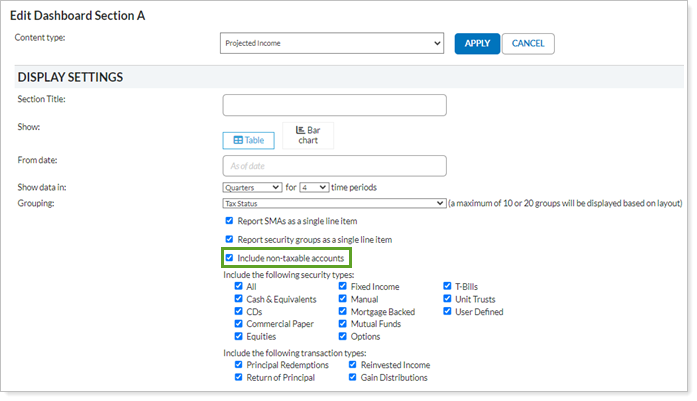Image resolution: width=697 pixels, height=401 pixels.
Task: Uncheck the All security types checkbox
Action: click(x=239, y=287)
